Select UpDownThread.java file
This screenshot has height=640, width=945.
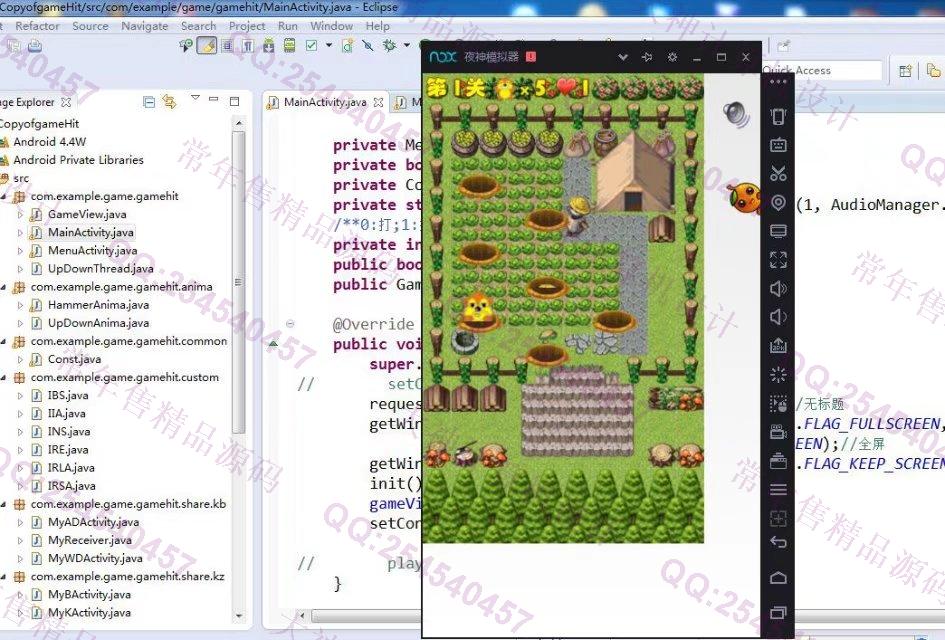tap(100, 269)
